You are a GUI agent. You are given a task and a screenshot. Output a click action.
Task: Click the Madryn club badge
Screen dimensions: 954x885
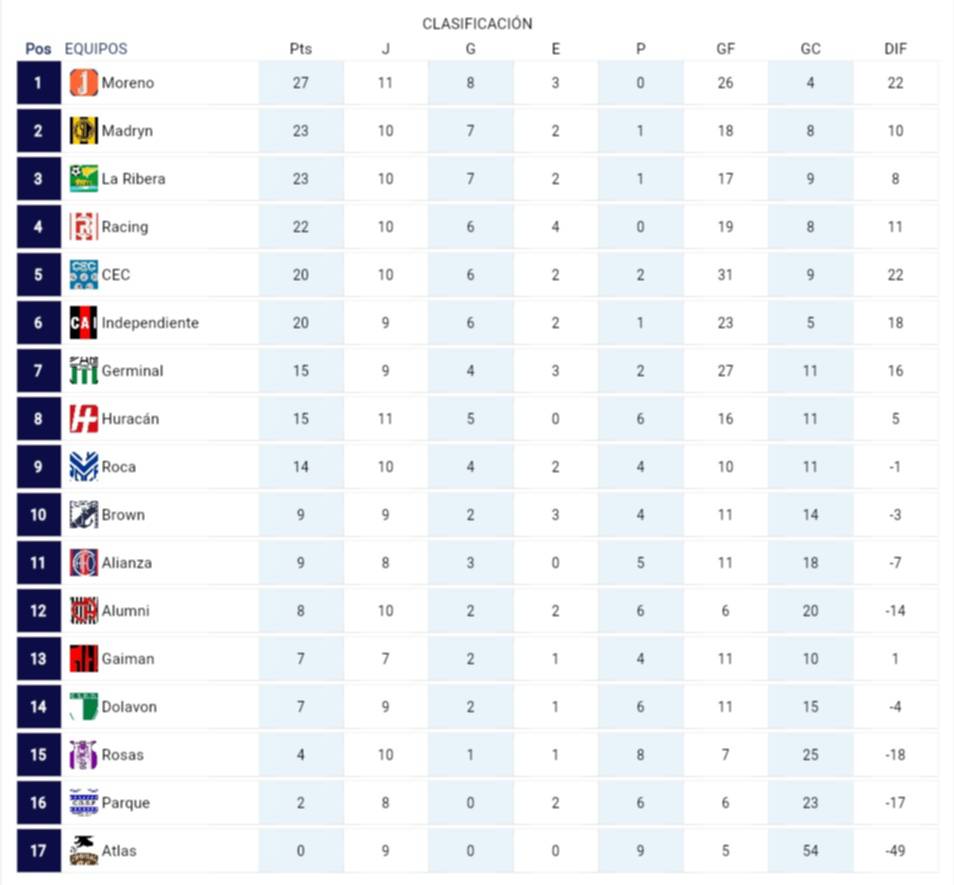tap(84, 131)
